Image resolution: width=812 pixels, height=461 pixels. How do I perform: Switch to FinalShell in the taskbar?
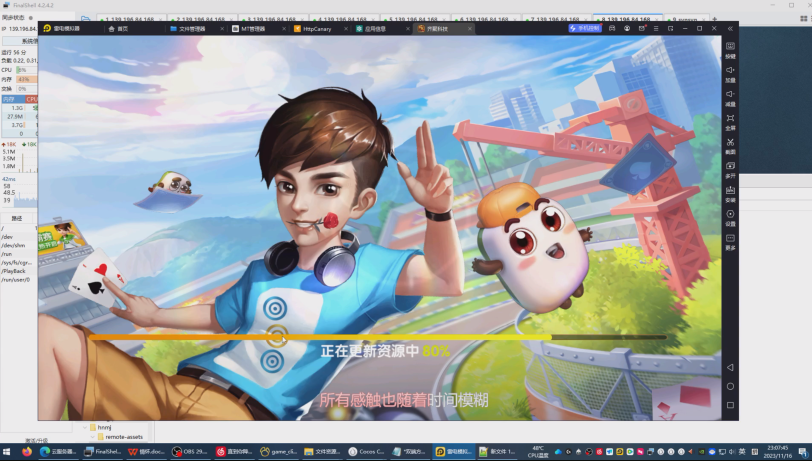pyautogui.click(x=103, y=452)
